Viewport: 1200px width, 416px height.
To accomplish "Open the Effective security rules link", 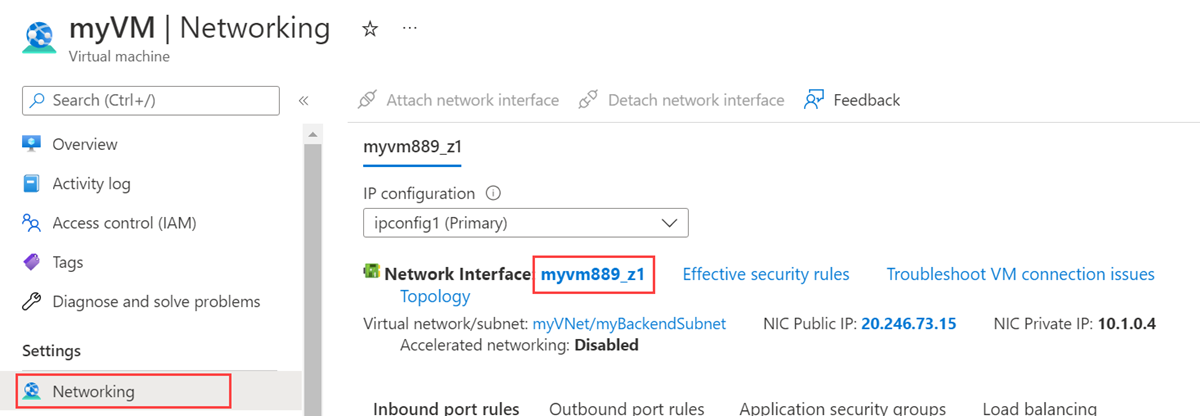I will (x=765, y=274).
